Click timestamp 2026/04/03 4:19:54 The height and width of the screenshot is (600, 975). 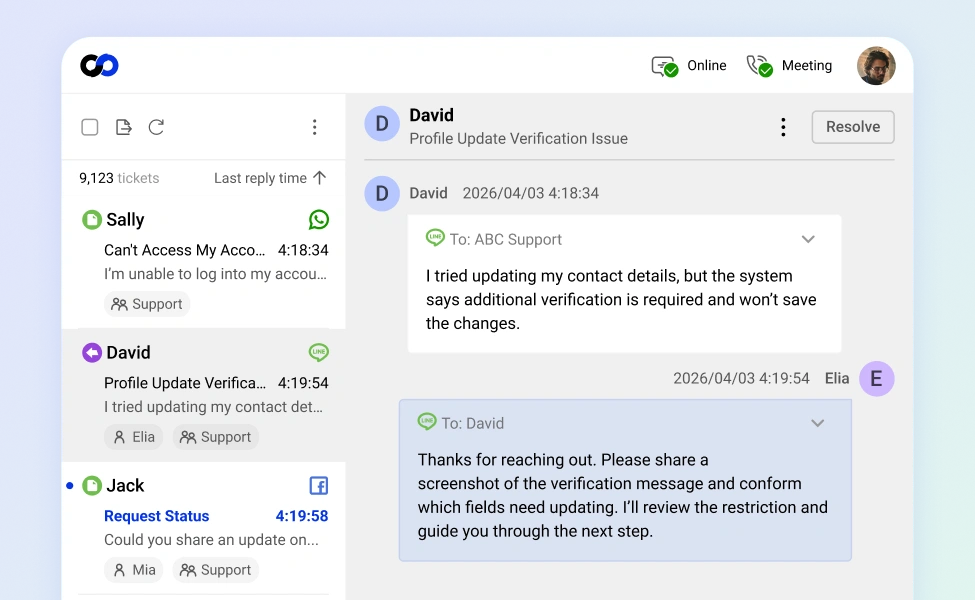tap(741, 379)
